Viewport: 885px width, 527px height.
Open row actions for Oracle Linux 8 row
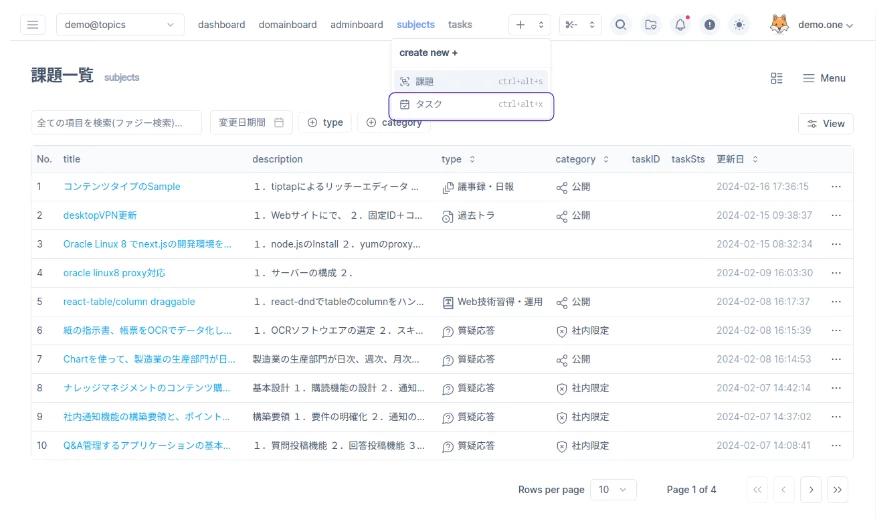tap(836, 244)
